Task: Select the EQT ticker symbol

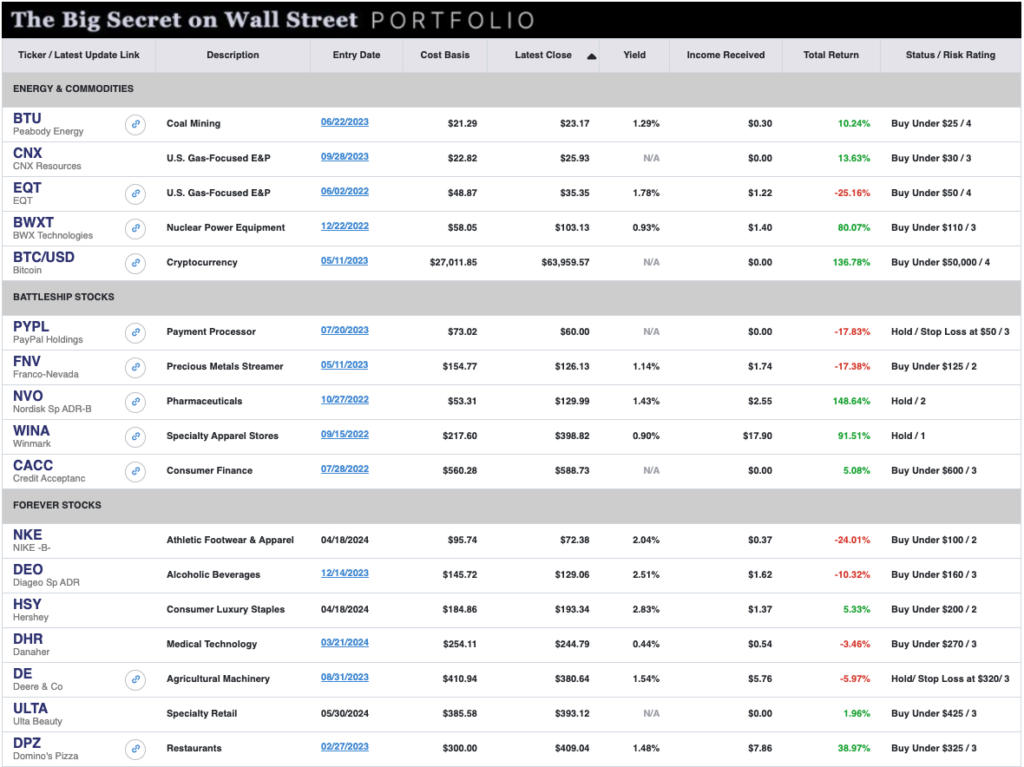Action: click(27, 188)
